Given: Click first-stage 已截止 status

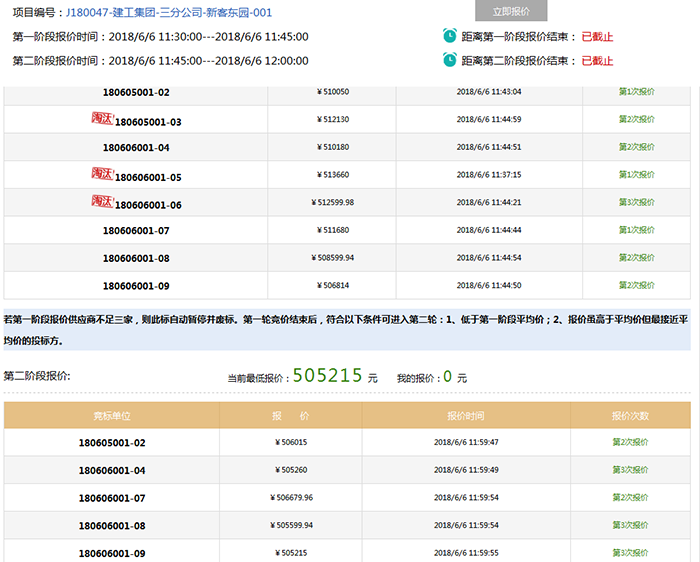Looking at the screenshot, I should tap(597, 37).
